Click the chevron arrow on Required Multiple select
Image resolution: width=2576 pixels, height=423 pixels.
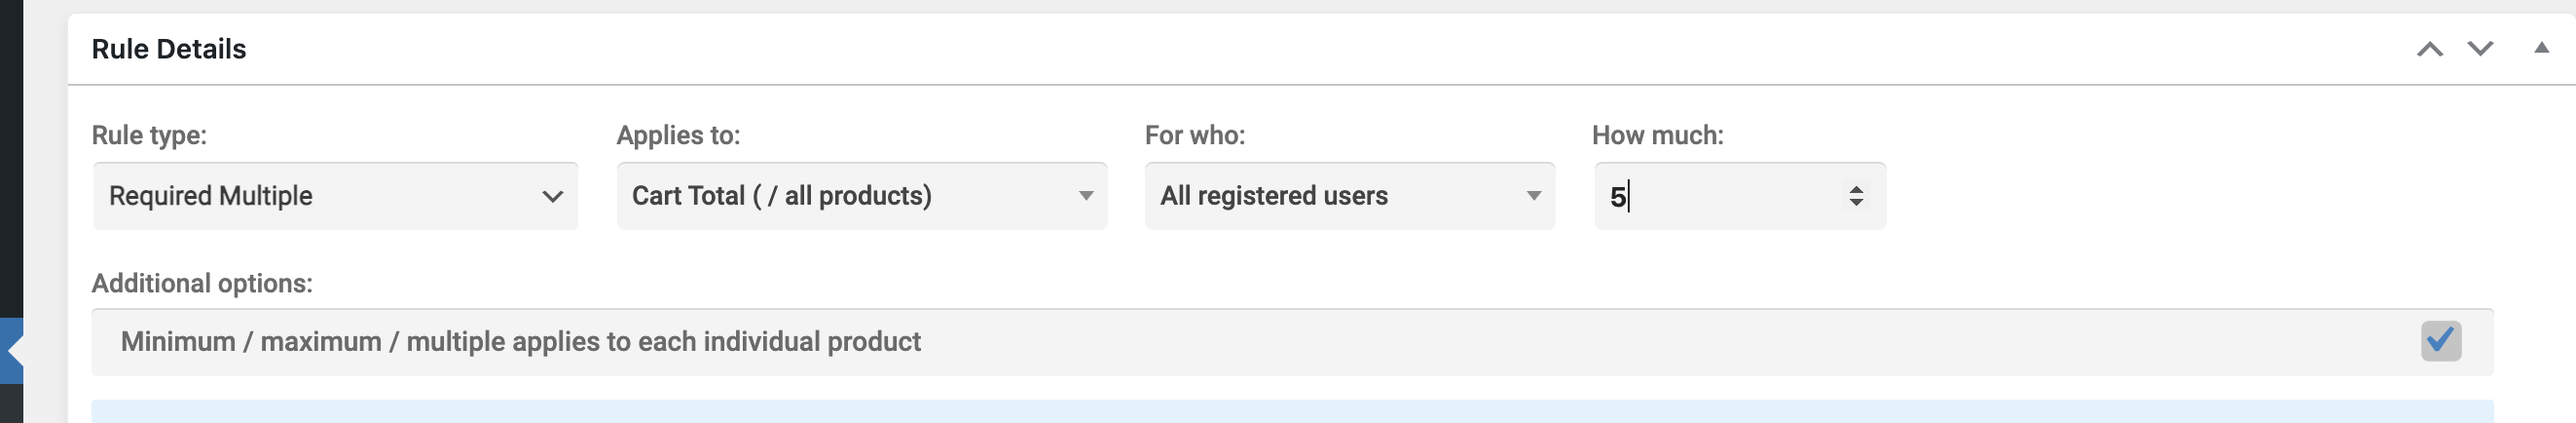552,197
